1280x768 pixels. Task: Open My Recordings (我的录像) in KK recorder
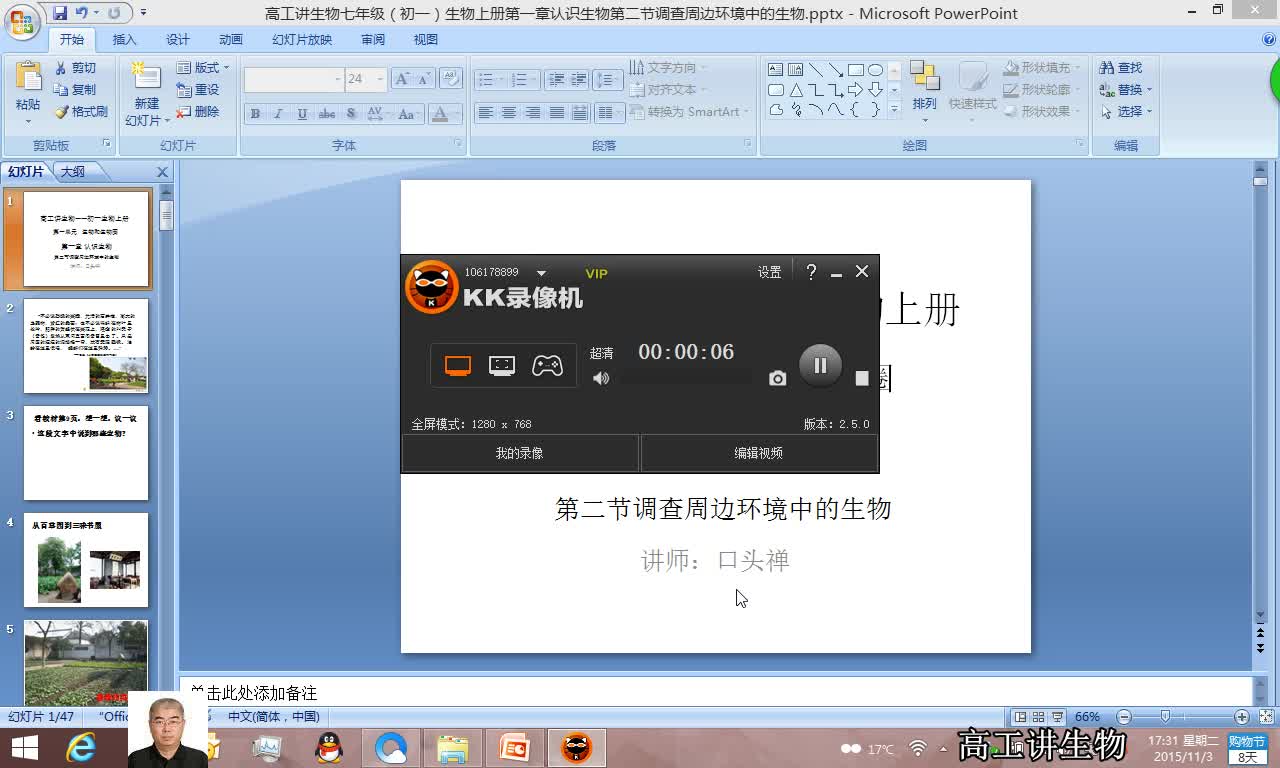[x=520, y=453]
